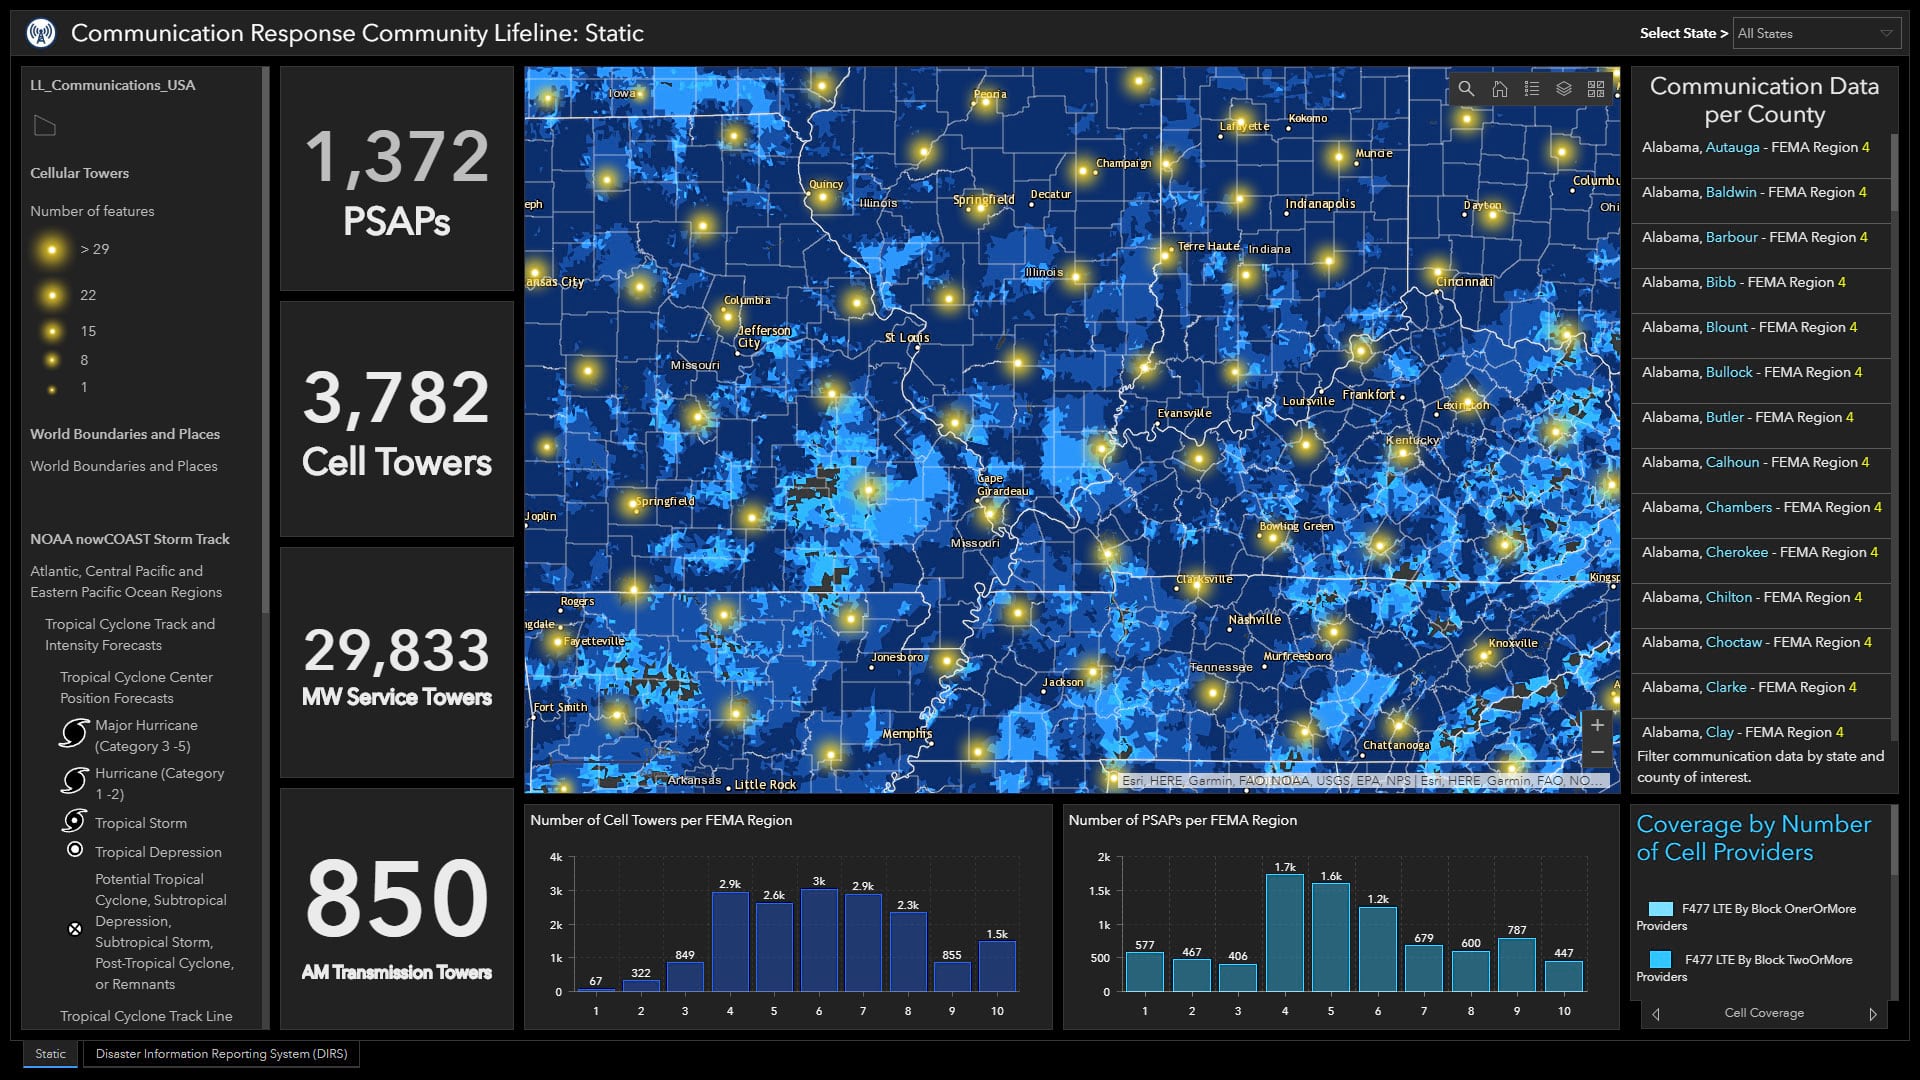Open the map legend list icon
Image resolution: width=1920 pixels, height=1080 pixels.
1531,89
